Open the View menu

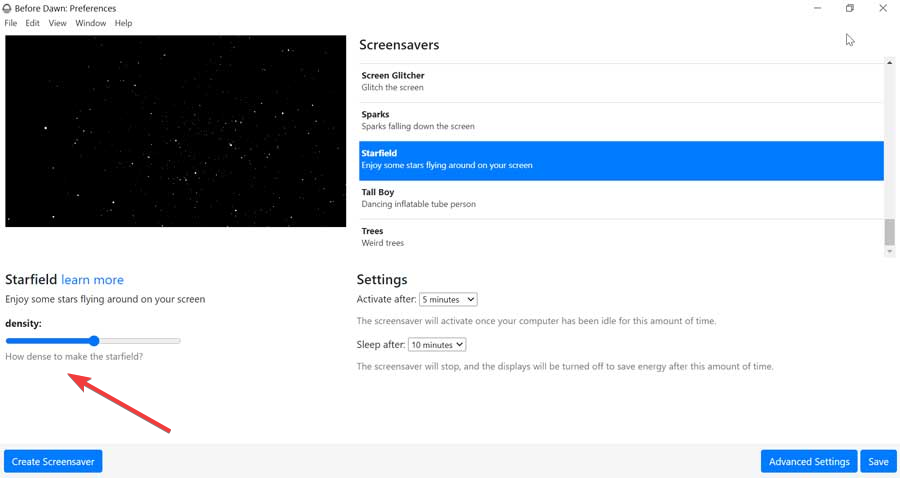pyautogui.click(x=57, y=23)
